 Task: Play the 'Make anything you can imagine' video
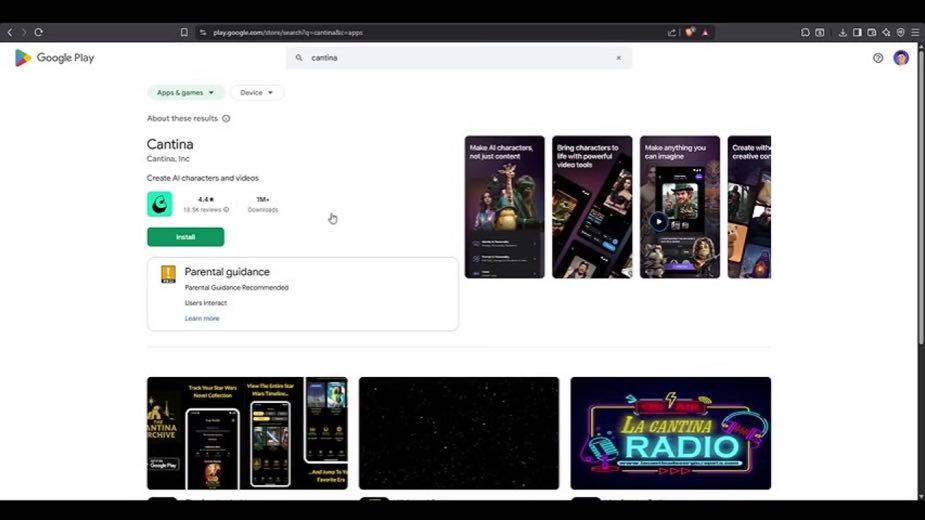[x=658, y=222]
